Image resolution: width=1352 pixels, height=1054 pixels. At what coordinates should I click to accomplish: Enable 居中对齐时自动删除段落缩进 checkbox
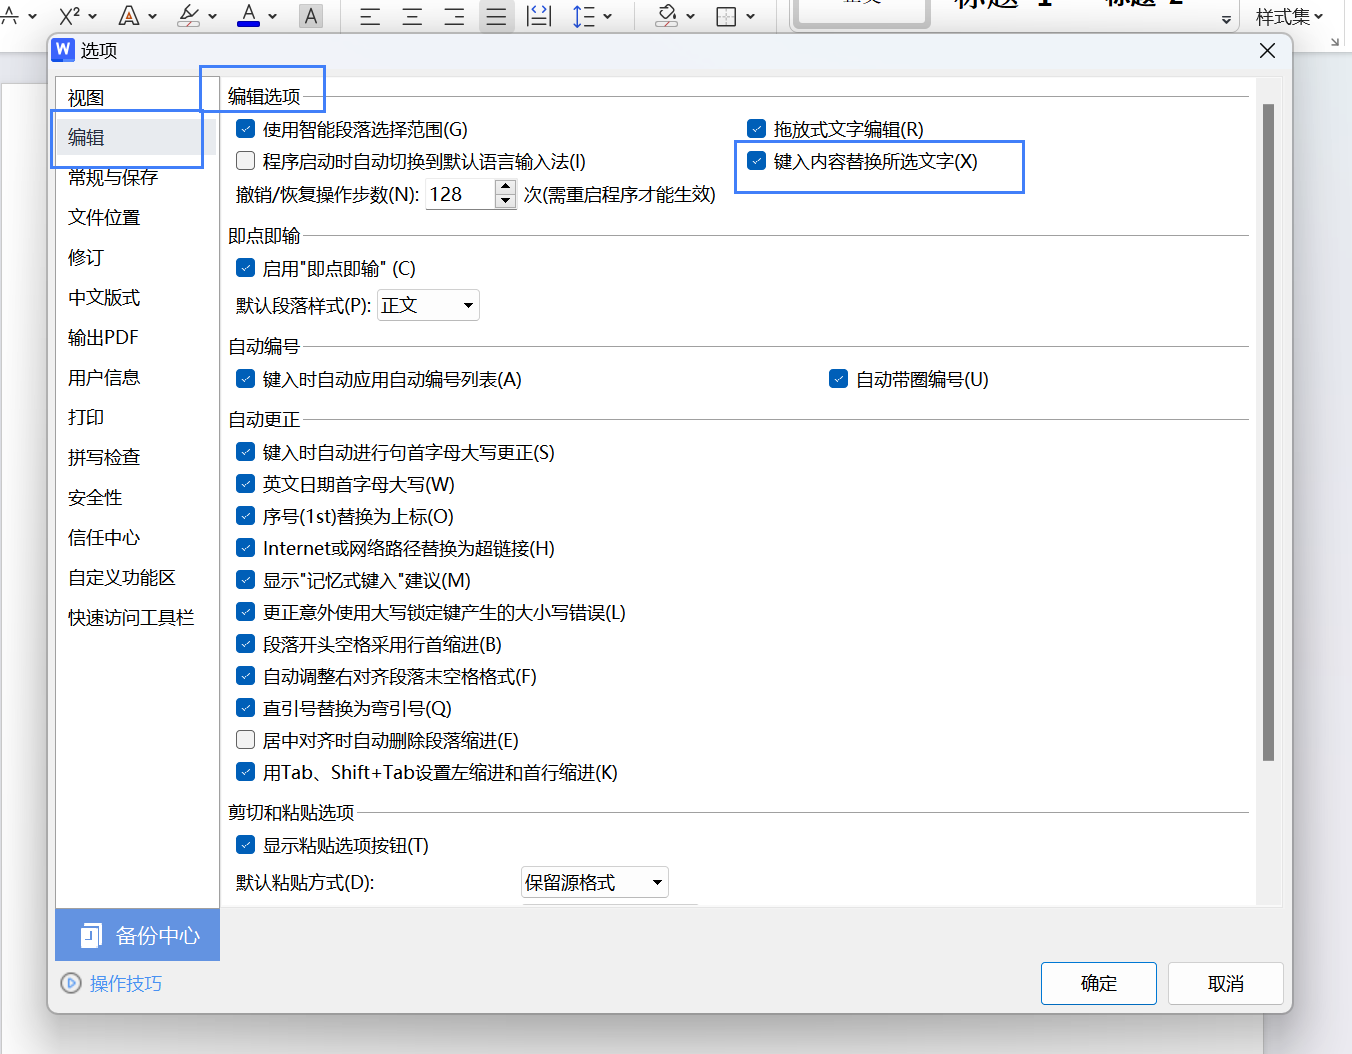point(245,740)
